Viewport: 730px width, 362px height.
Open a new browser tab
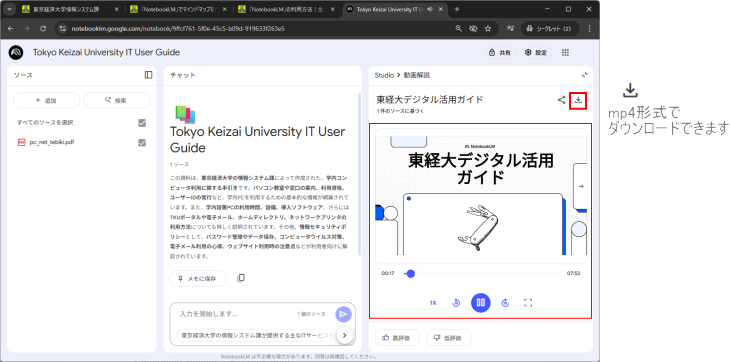[457, 9]
